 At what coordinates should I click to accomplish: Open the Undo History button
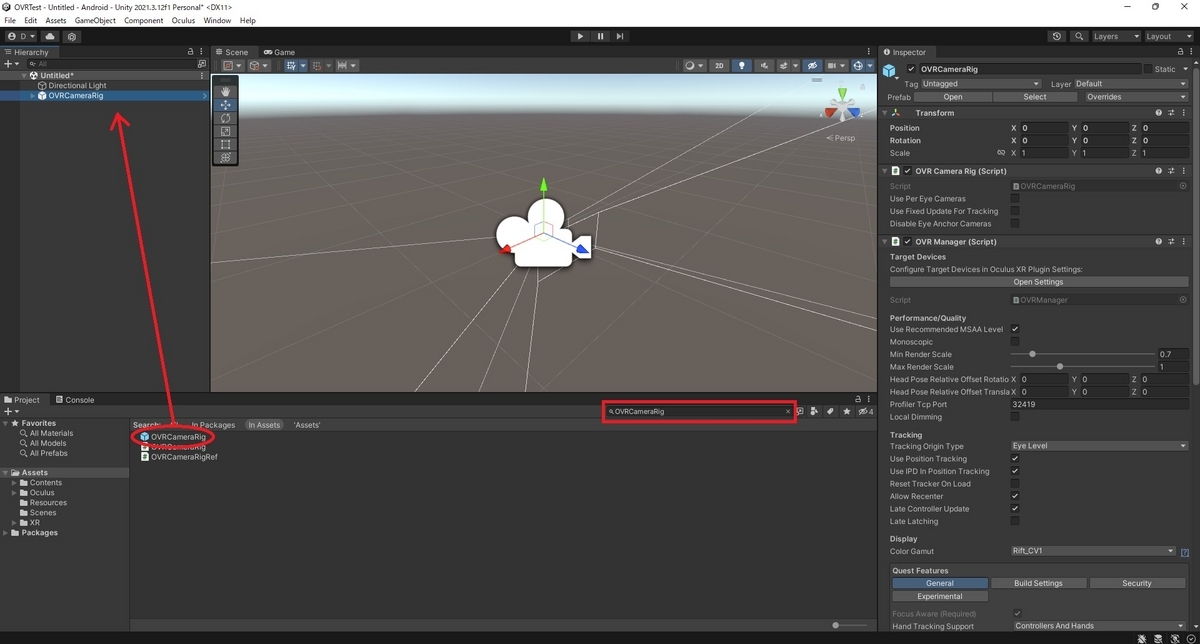[1057, 36]
